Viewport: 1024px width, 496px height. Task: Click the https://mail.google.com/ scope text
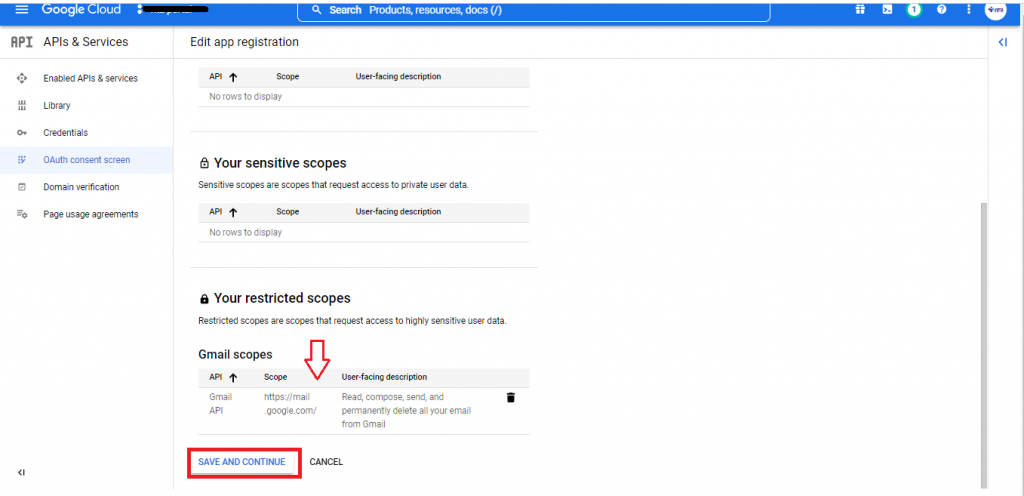[x=290, y=403]
